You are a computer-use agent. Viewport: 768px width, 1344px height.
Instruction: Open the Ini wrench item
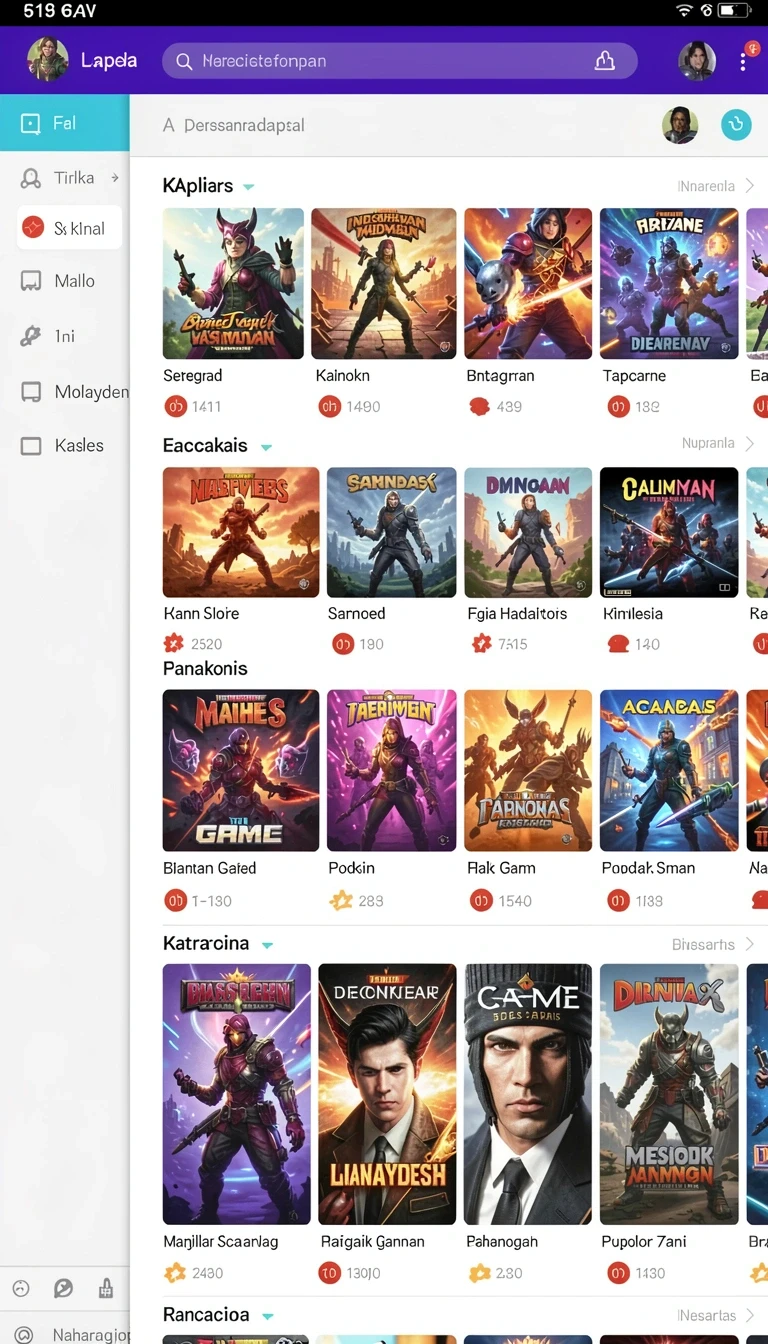click(65, 336)
